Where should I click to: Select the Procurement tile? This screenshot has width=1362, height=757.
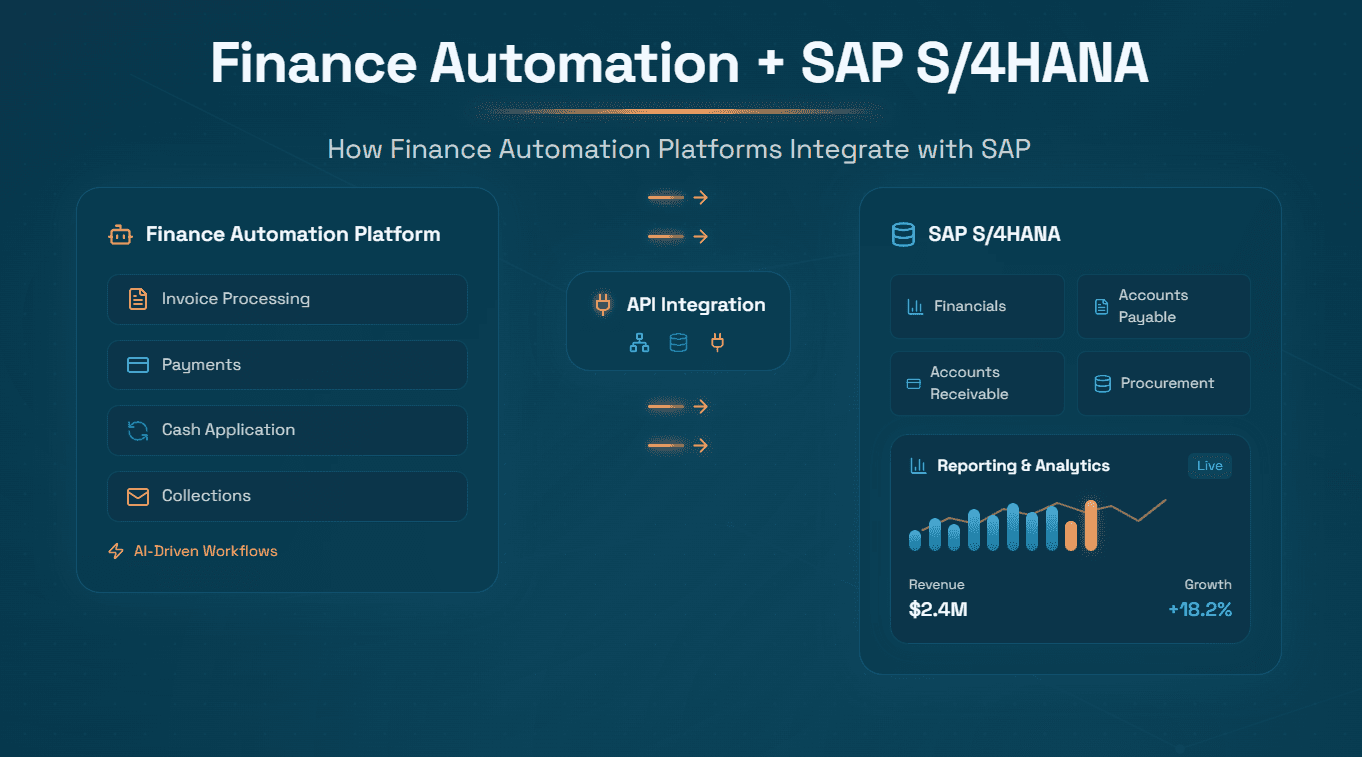(x=1163, y=383)
